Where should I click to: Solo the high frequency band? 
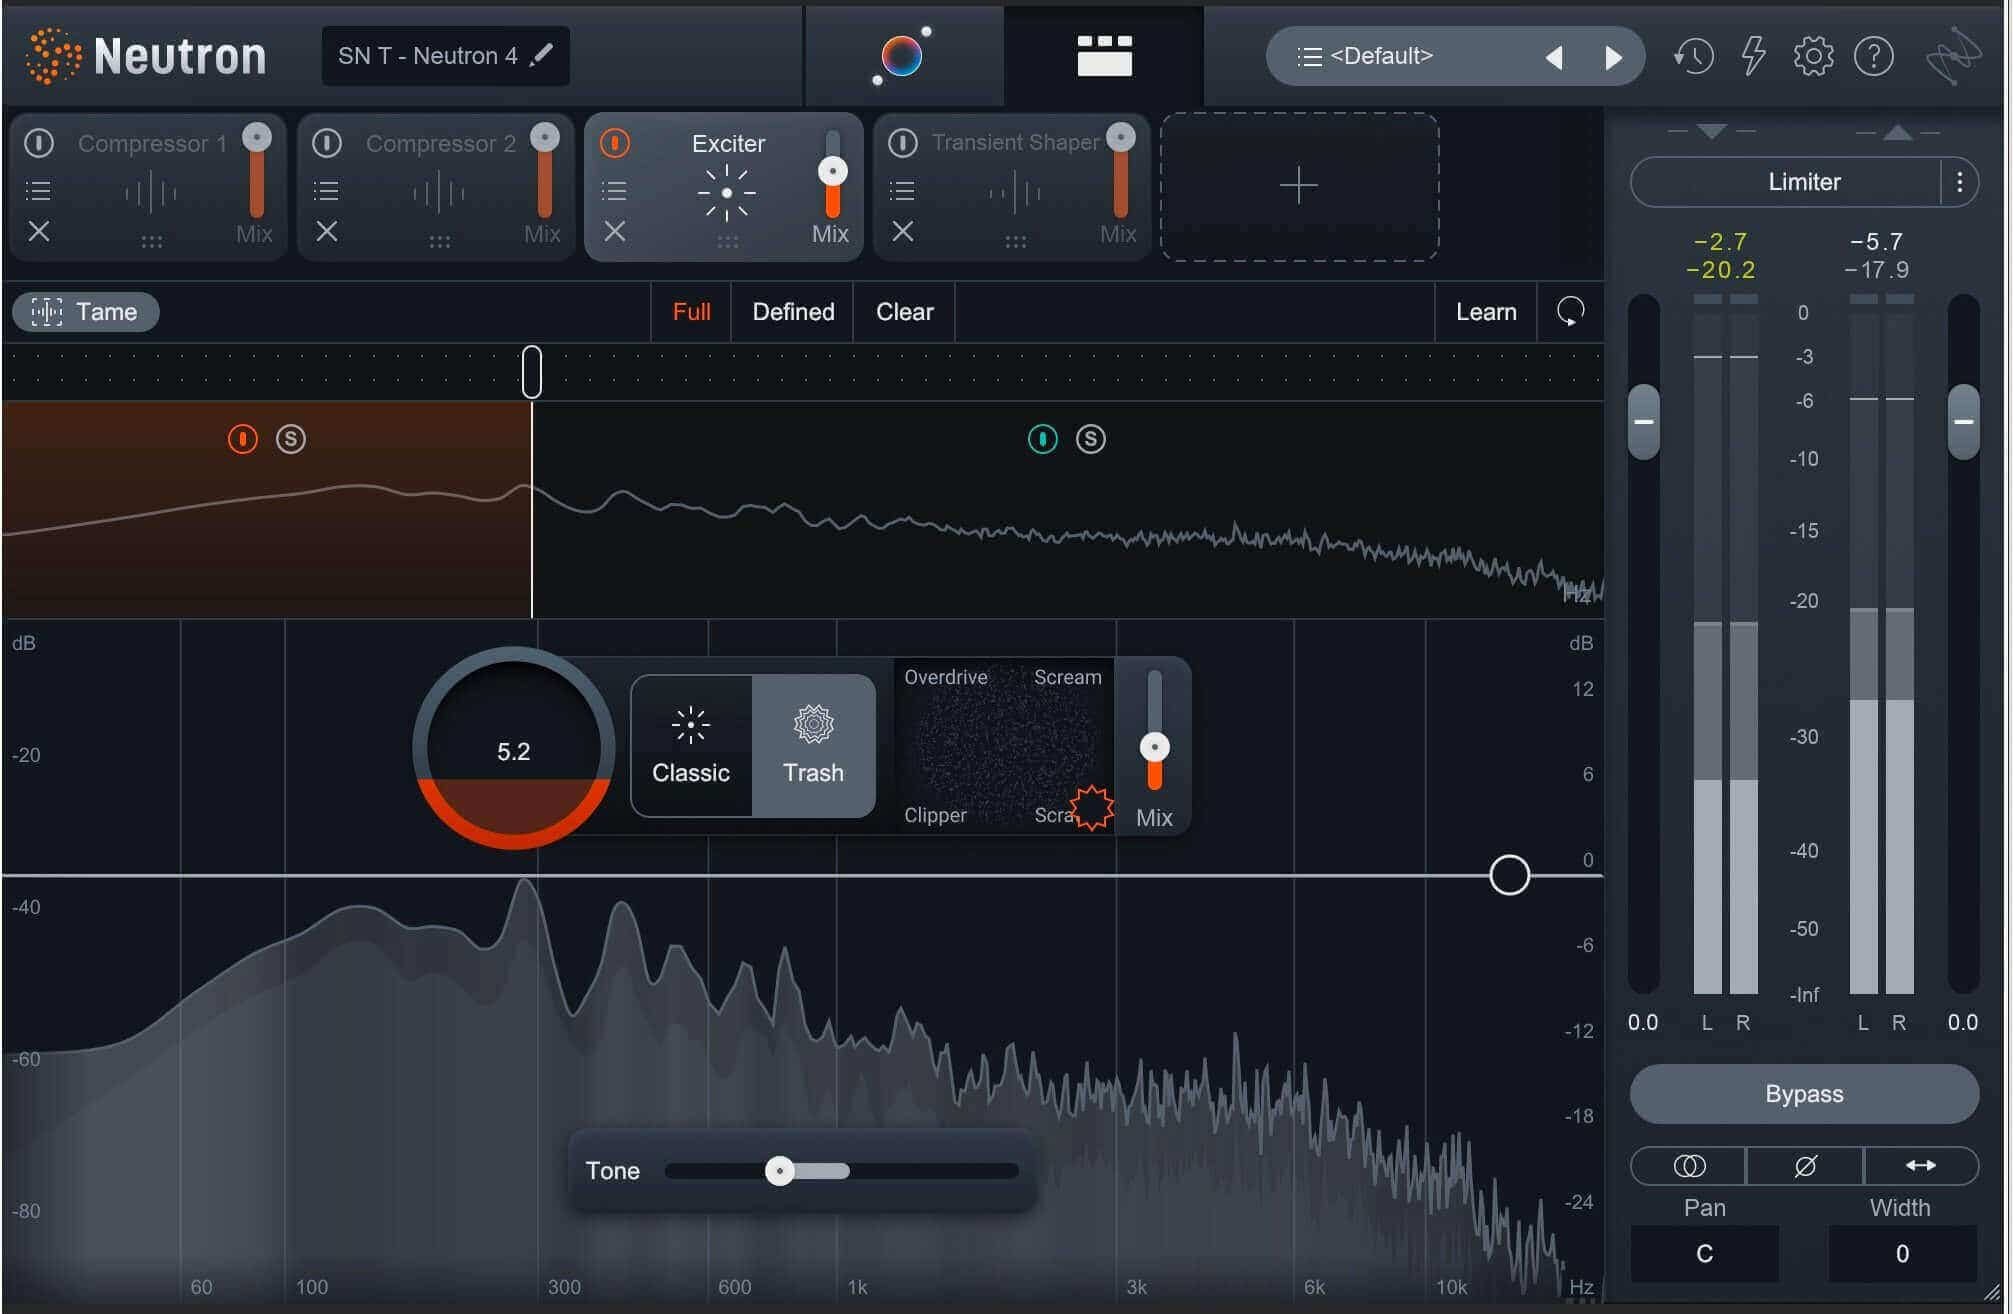[1091, 438]
